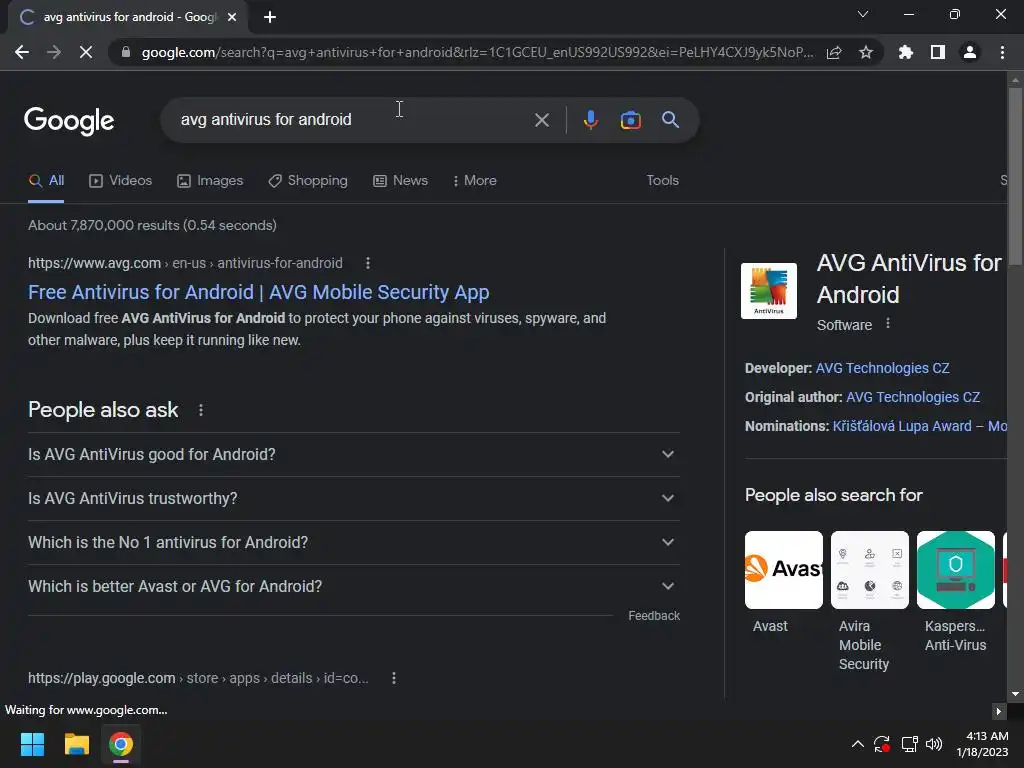Open a new browser tab
Screen dimensions: 1024x768
coord(270,17)
